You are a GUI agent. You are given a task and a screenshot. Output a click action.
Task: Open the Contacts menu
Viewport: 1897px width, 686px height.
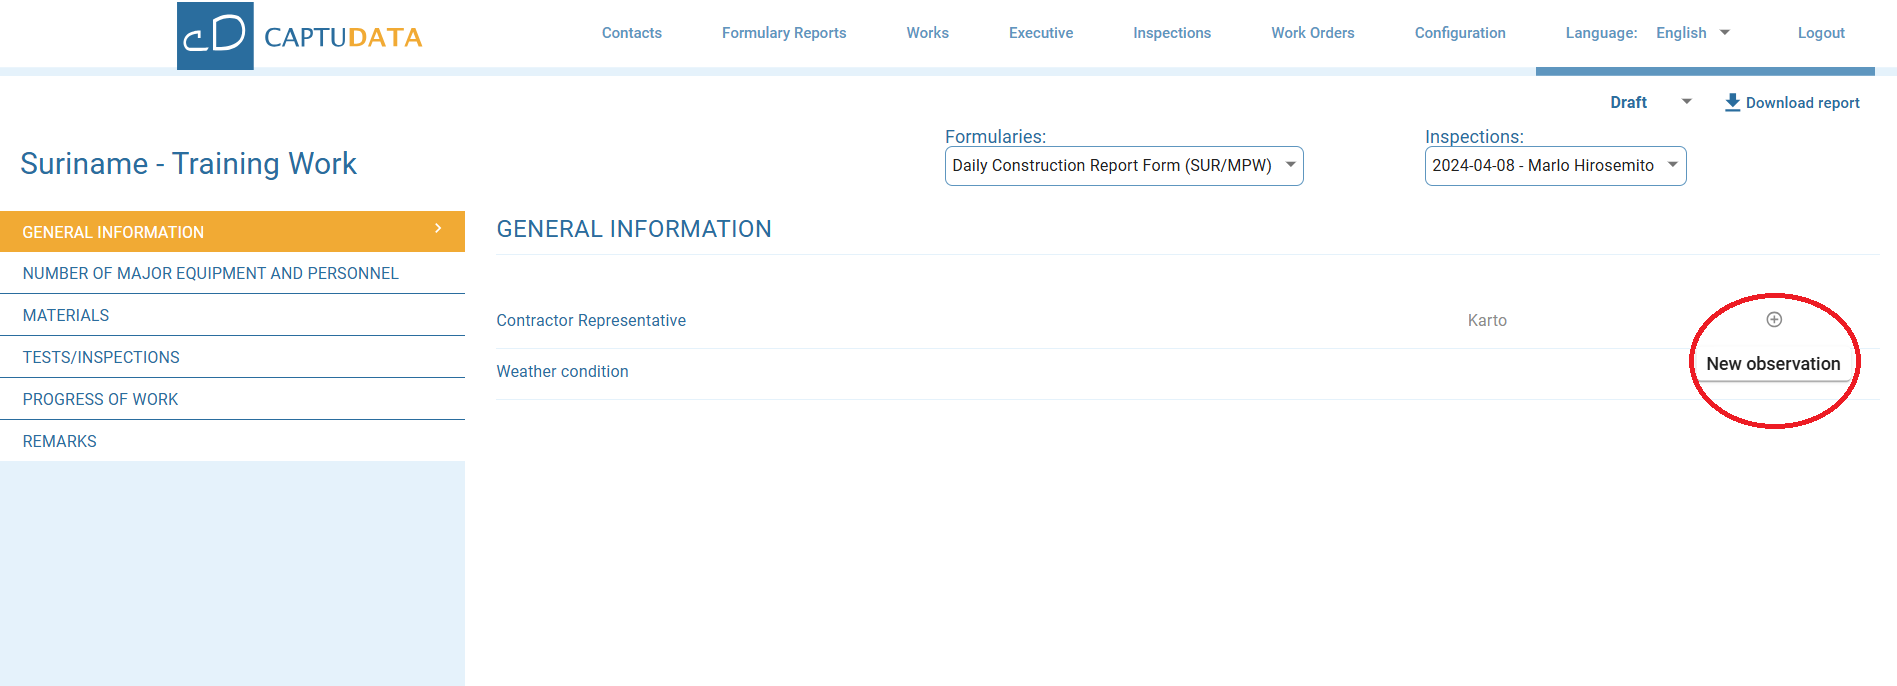(x=631, y=33)
